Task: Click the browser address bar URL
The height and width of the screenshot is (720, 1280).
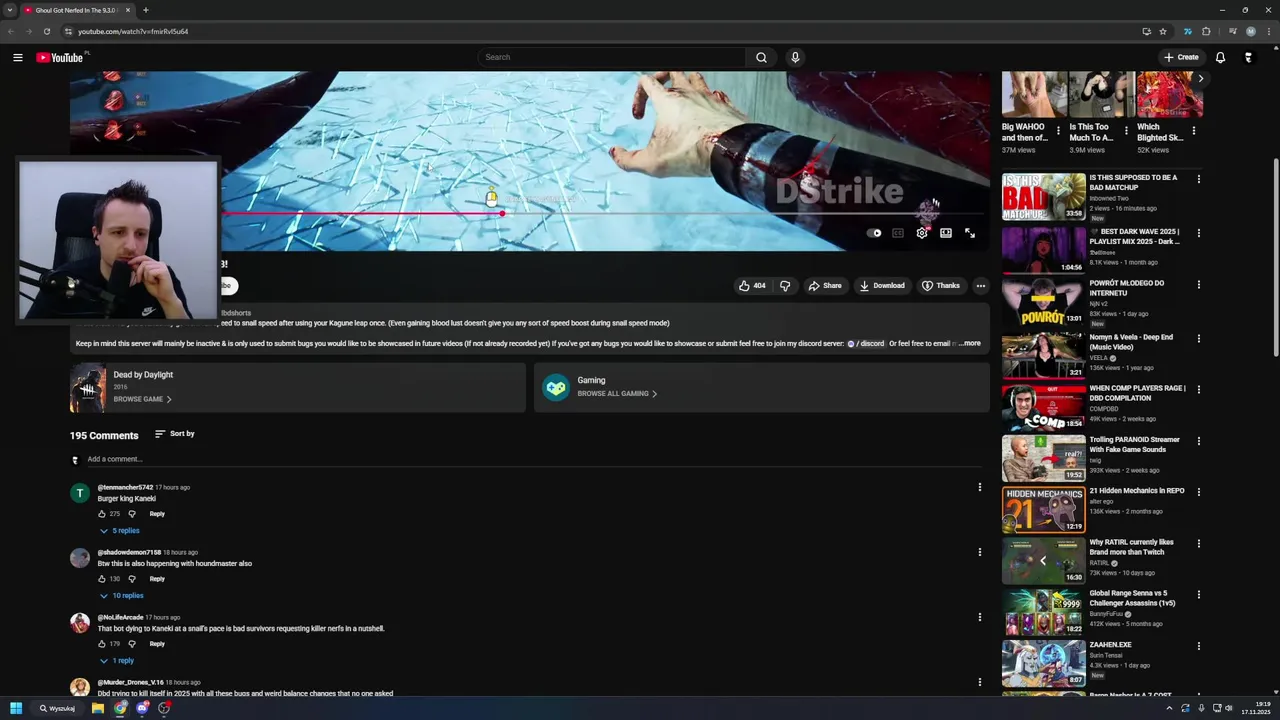Action: [133, 31]
